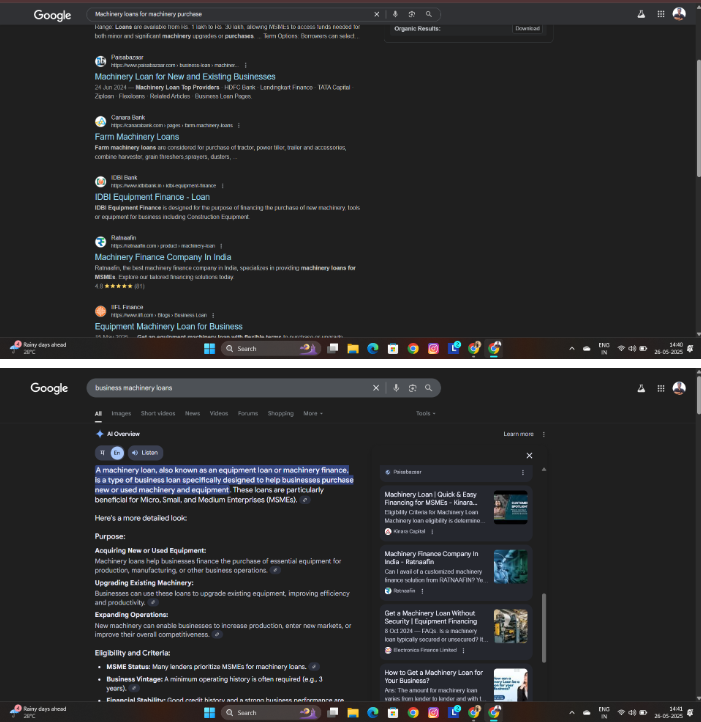Open Microsoft Store on the 14:41 taskbar

[392, 713]
